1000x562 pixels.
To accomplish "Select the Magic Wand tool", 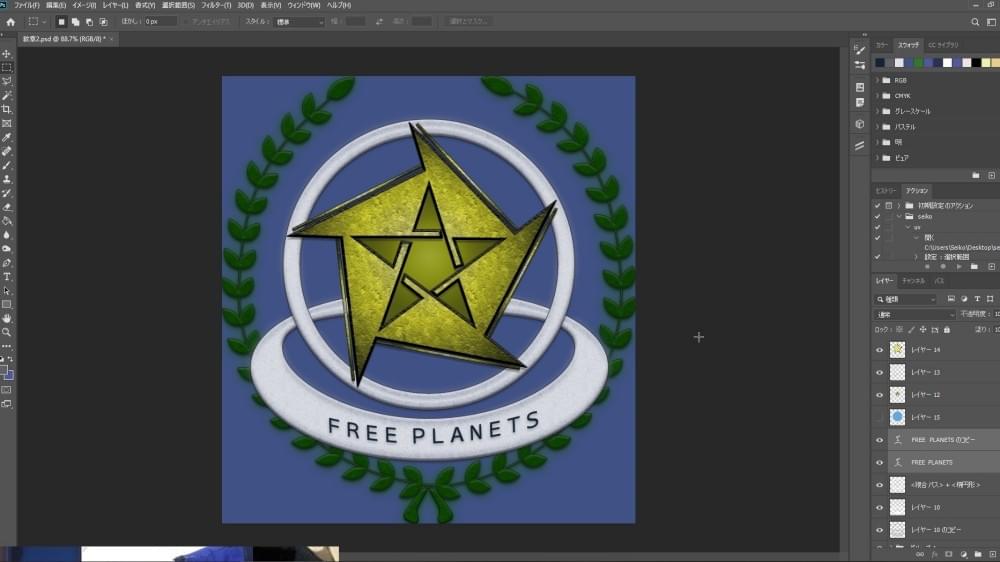I will click(6, 96).
